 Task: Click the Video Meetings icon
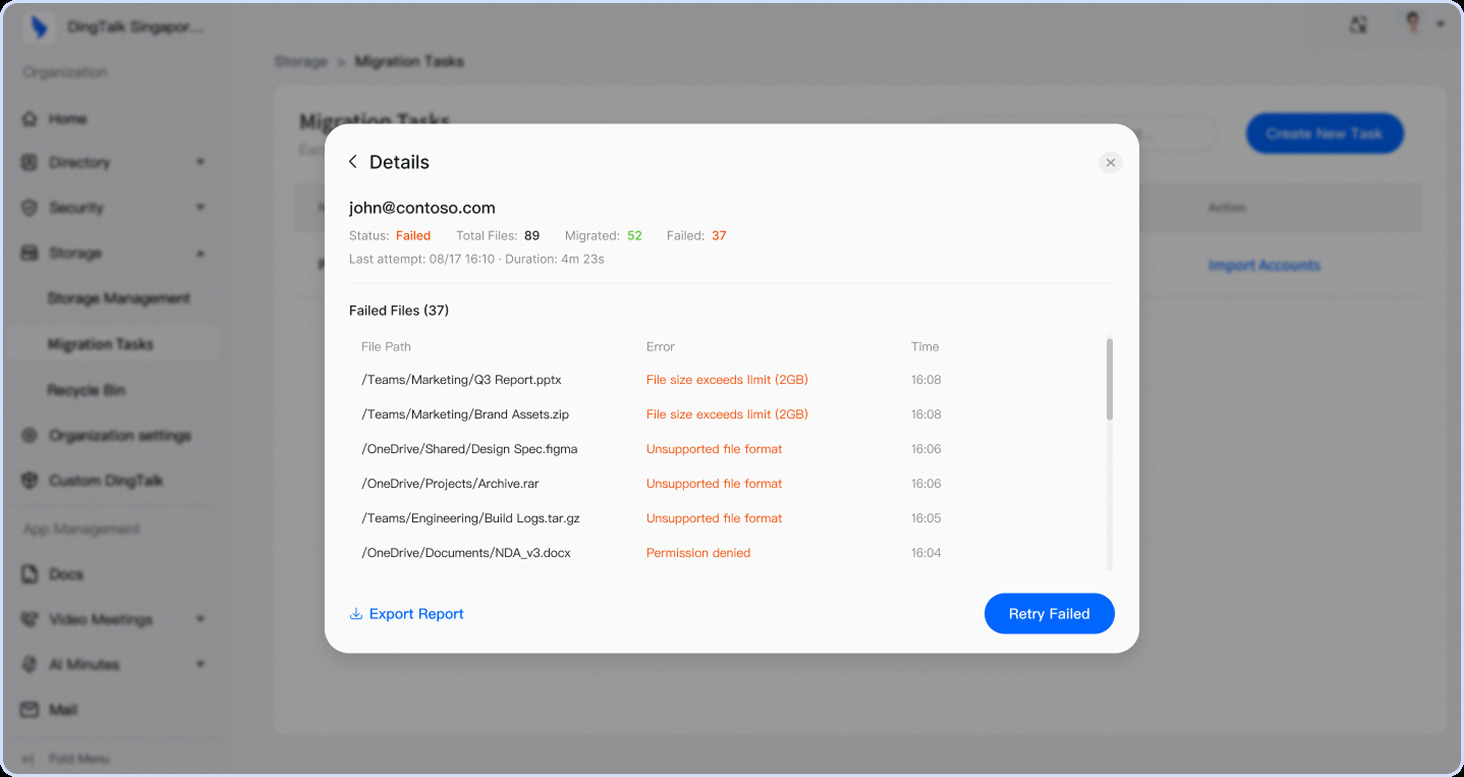pos(30,620)
